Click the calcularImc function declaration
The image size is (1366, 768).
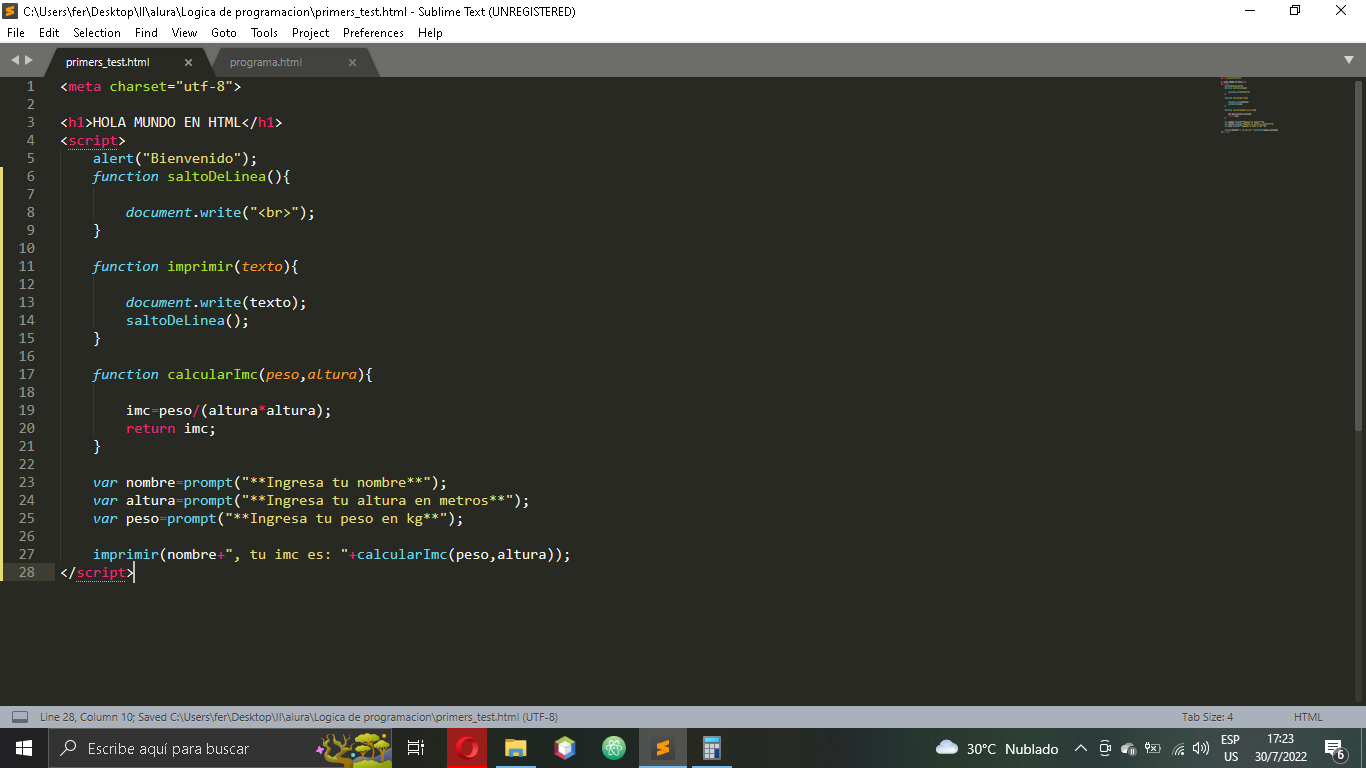pos(232,374)
